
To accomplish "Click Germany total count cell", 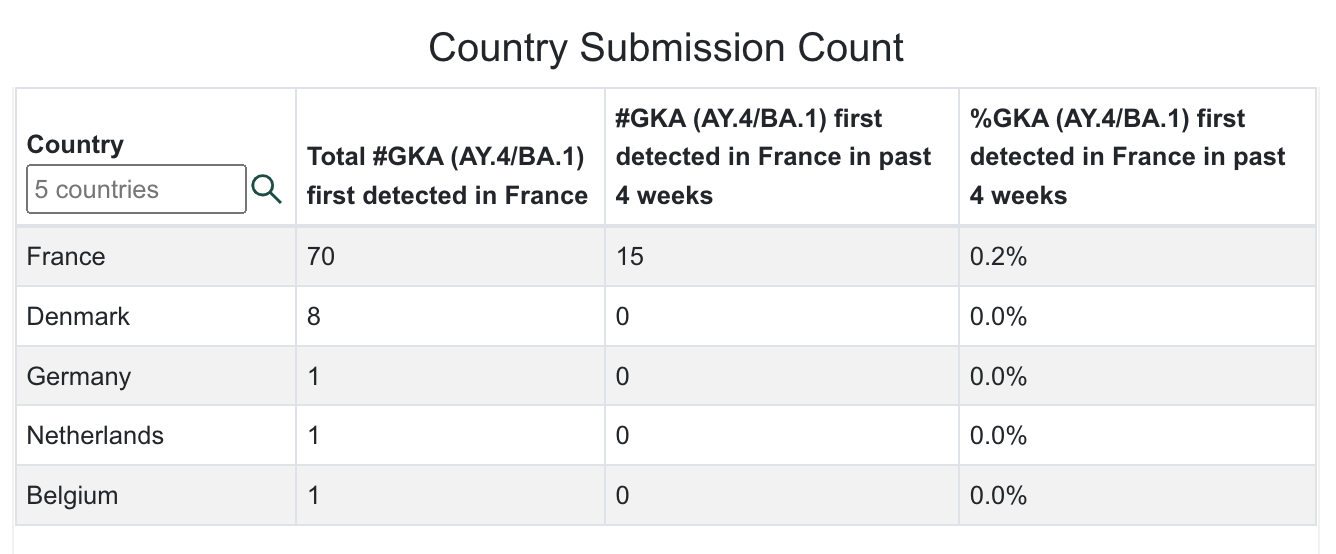I will (x=450, y=376).
